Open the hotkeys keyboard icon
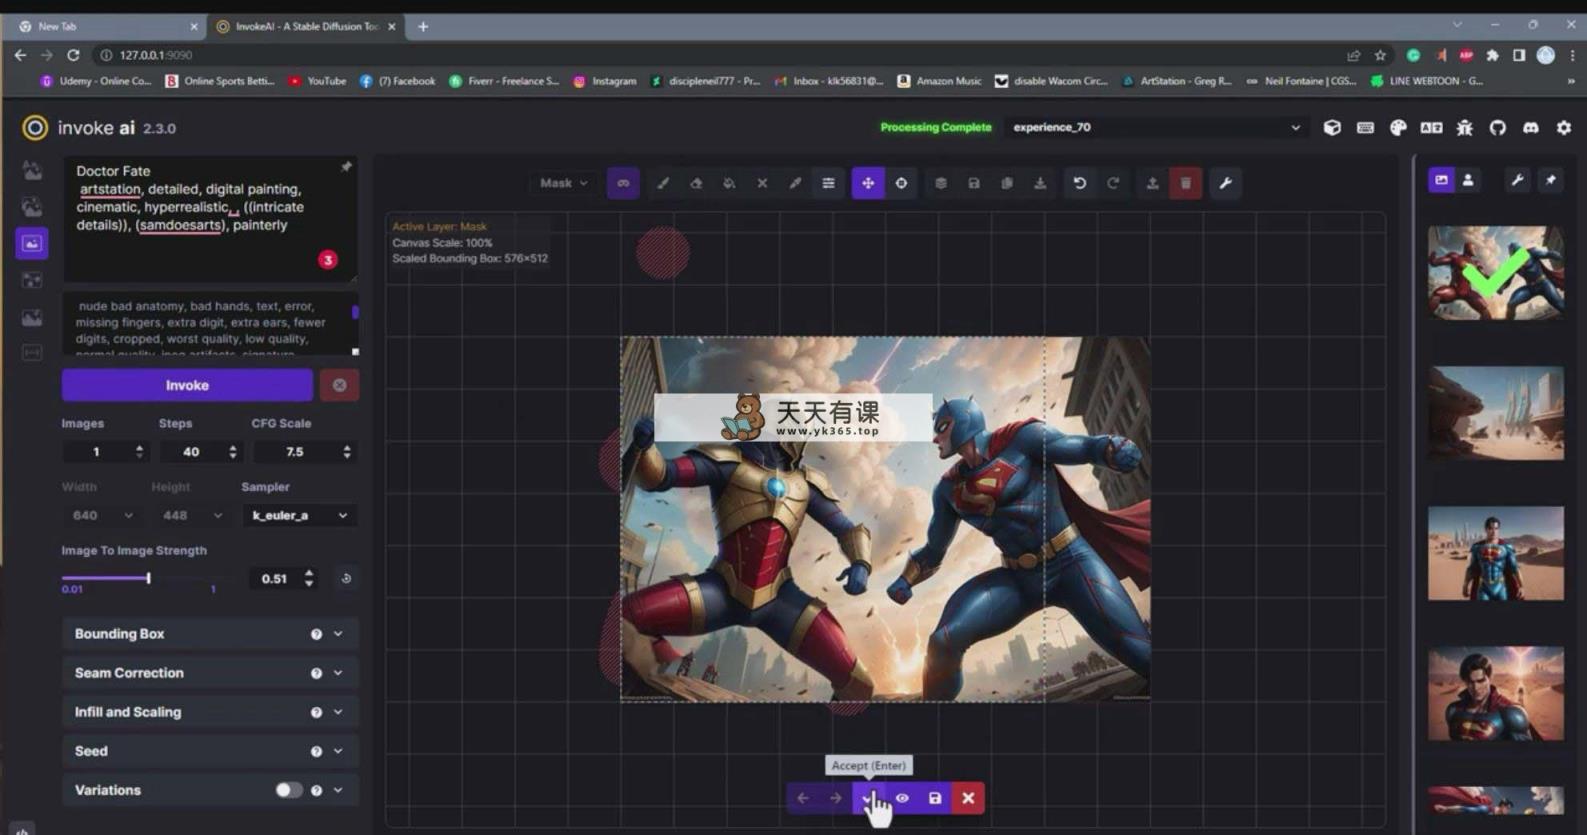 pyautogui.click(x=1365, y=128)
